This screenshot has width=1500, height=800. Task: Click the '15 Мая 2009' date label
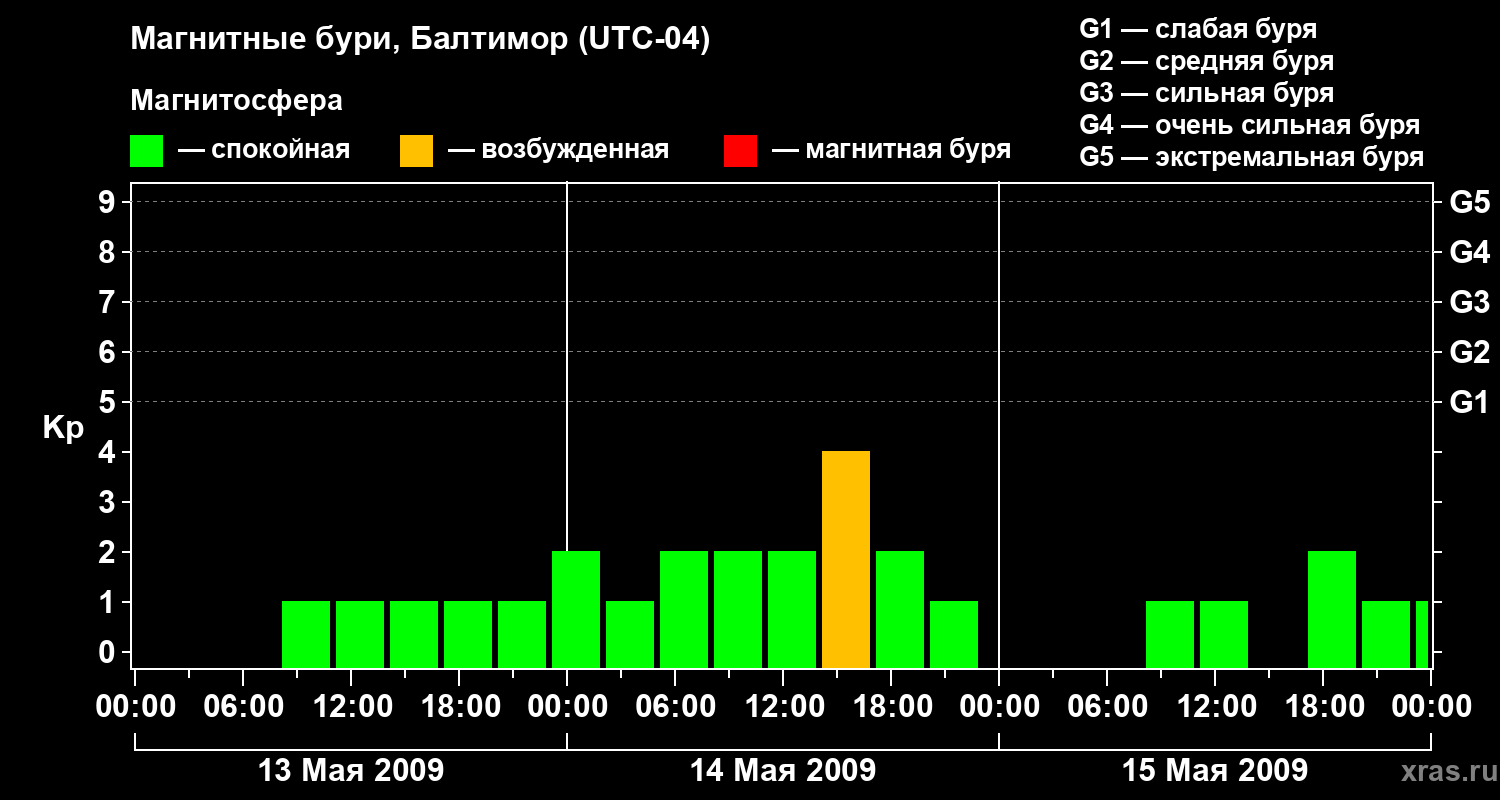click(1215, 770)
